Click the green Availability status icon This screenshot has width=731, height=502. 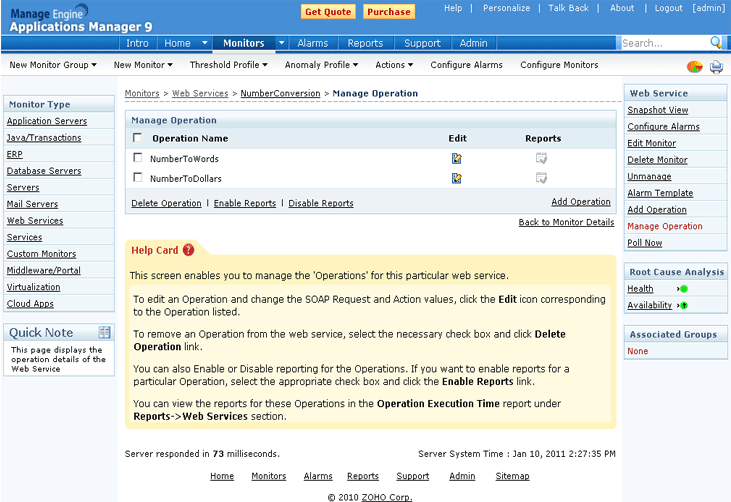[684, 306]
